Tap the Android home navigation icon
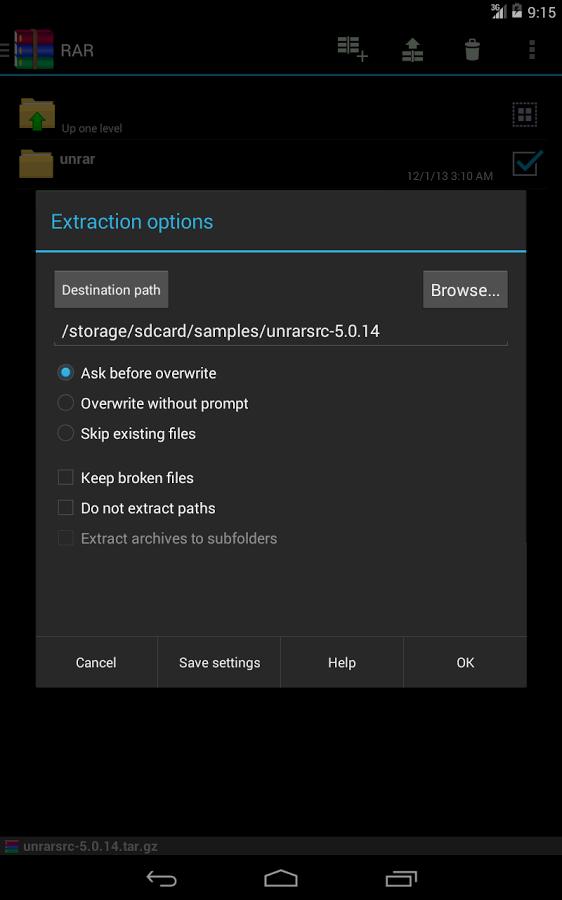562x900 pixels. (281, 878)
